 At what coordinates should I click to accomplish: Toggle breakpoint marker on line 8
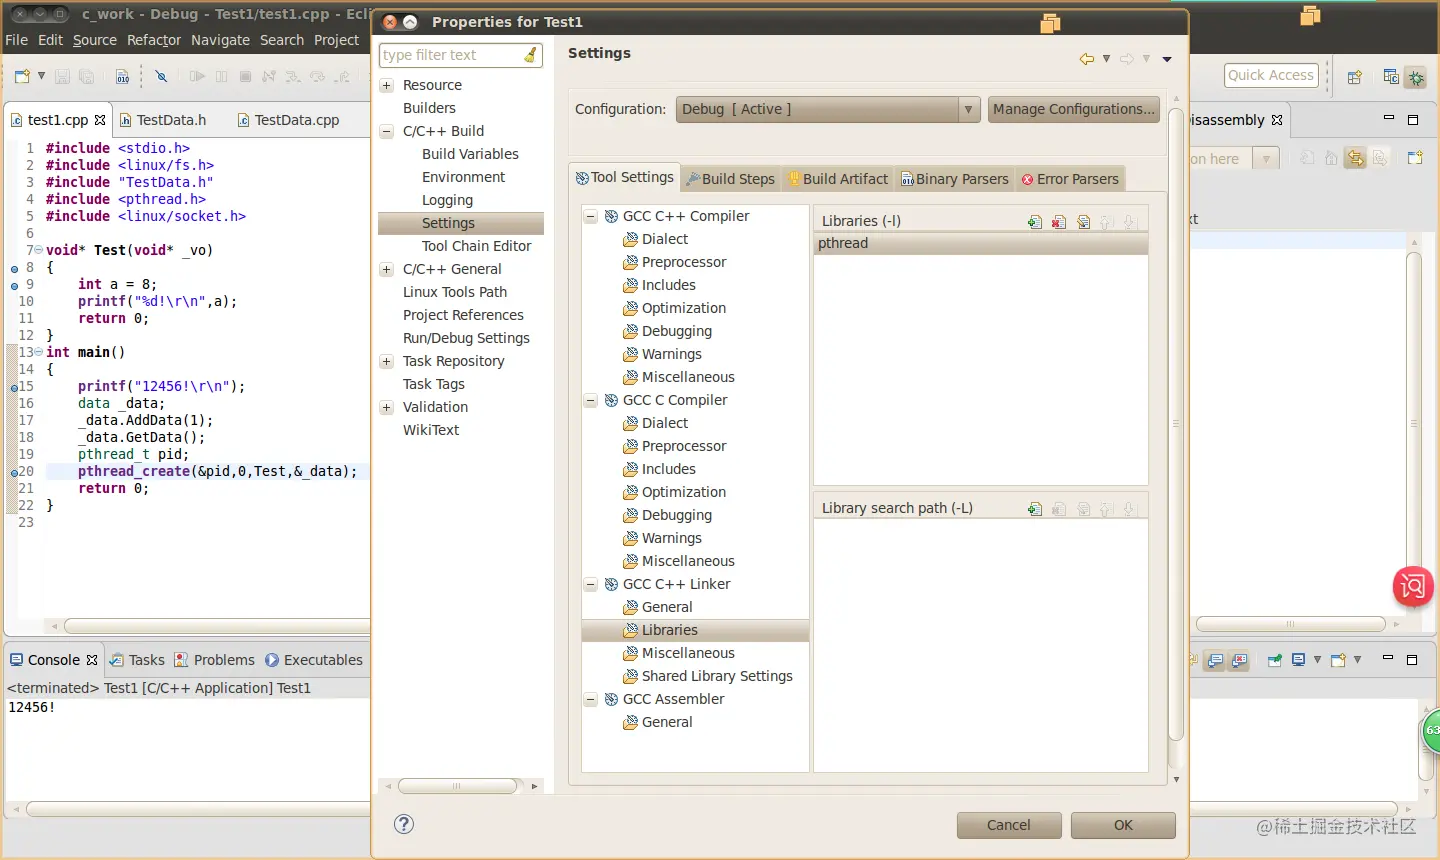pos(14,269)
